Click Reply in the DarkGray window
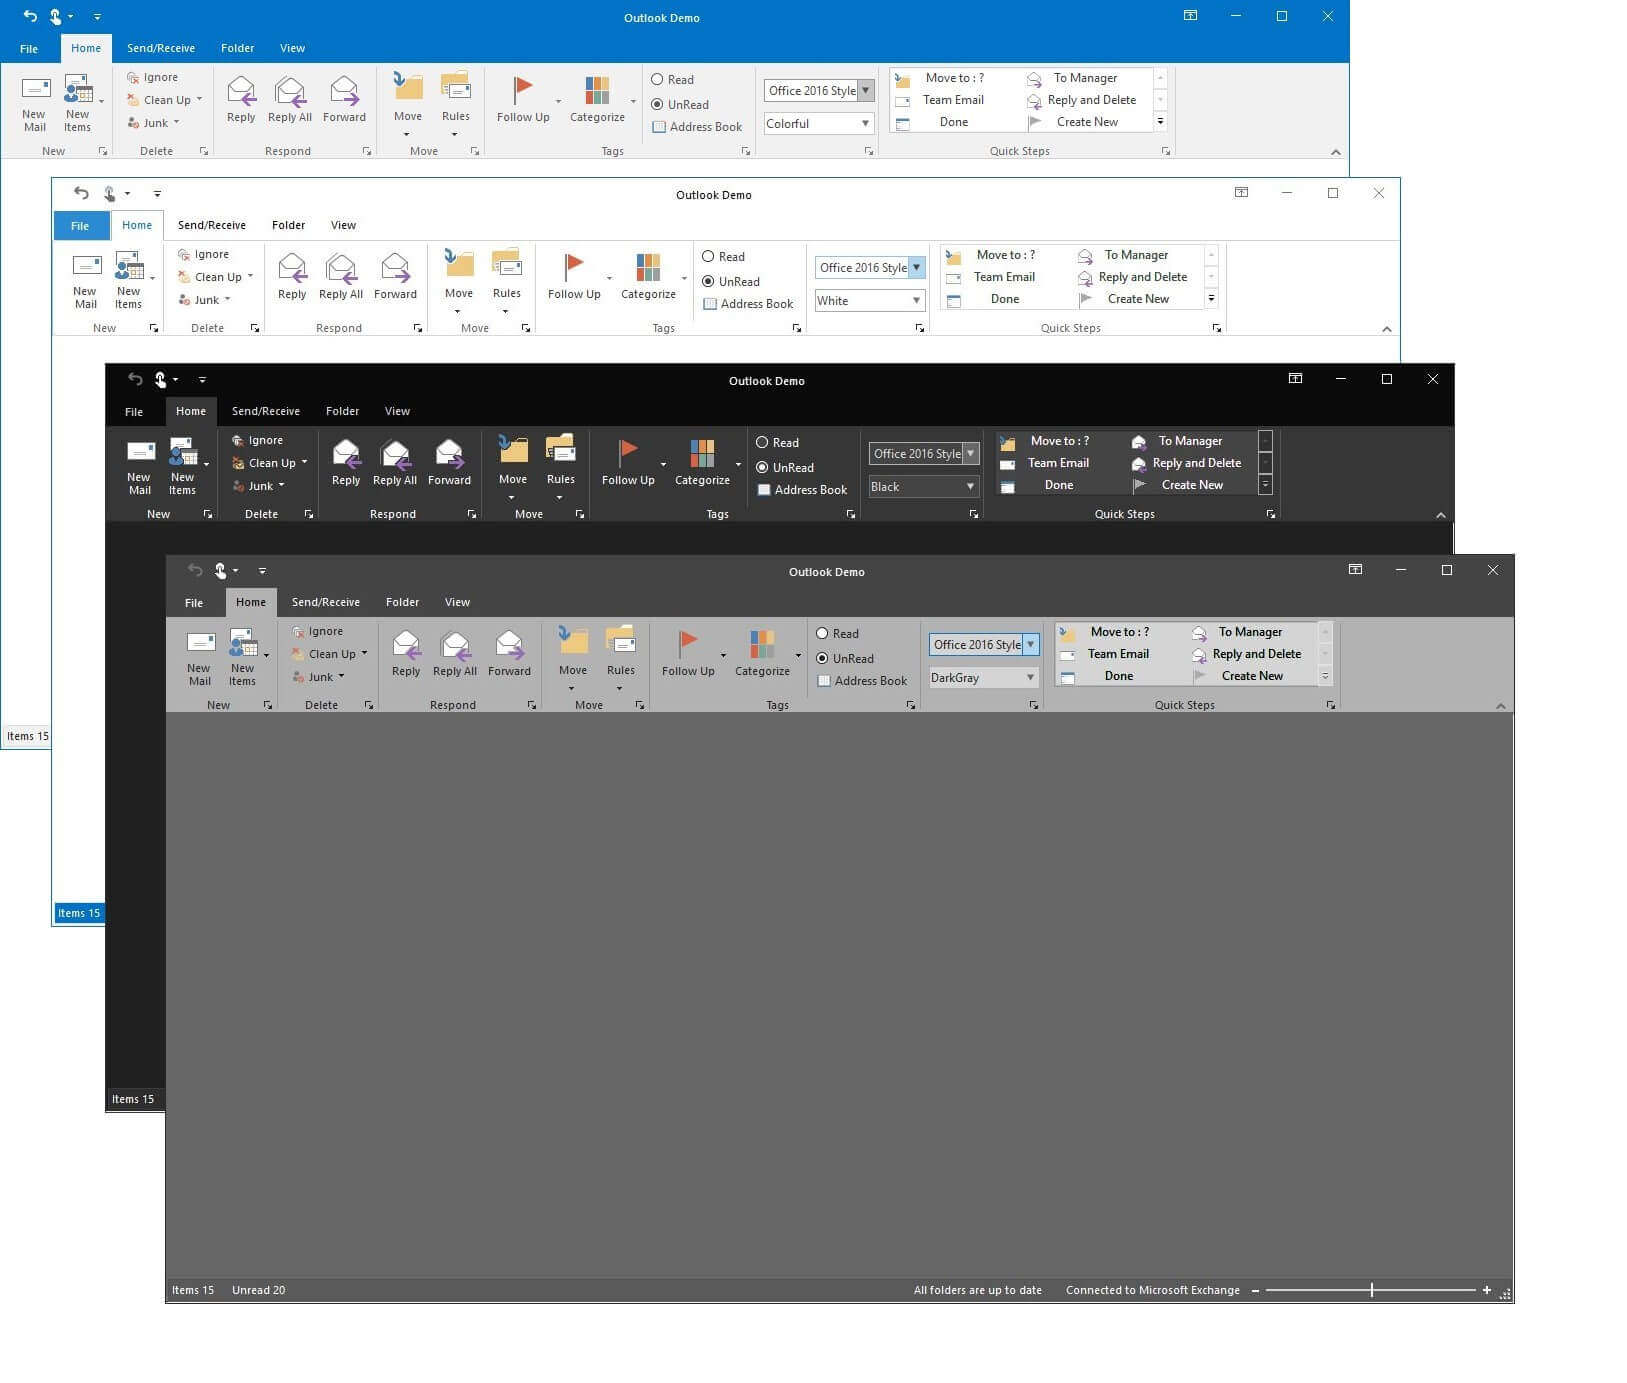Viewport: 1627px width, 1383px height. click(x=406, y=655)
